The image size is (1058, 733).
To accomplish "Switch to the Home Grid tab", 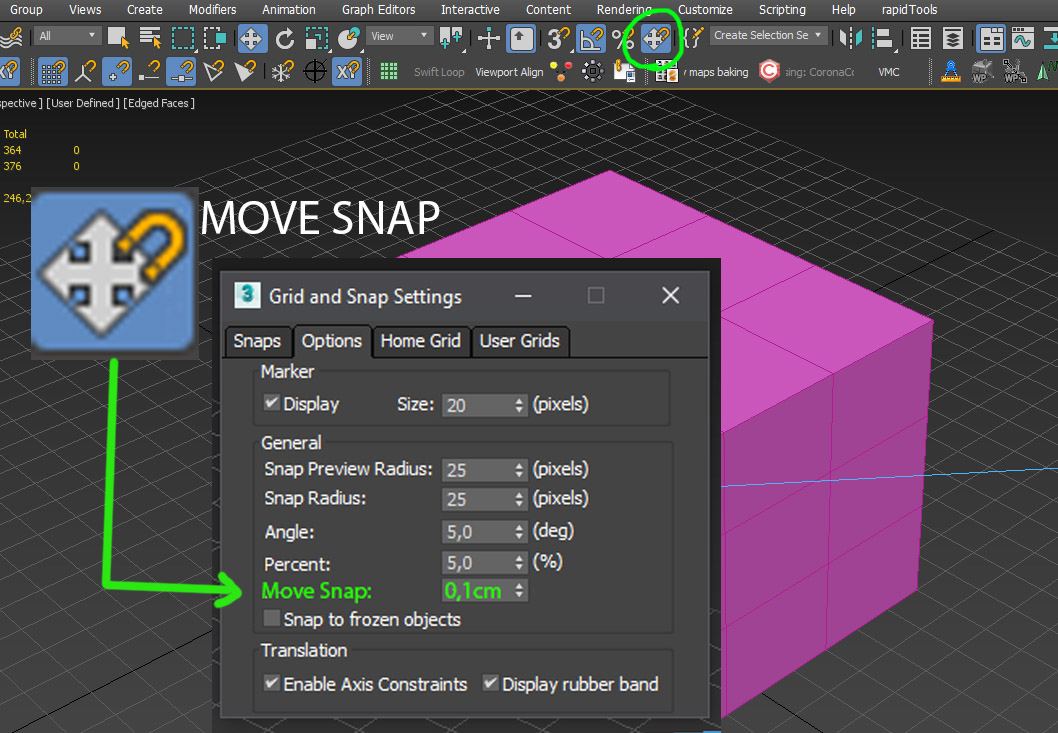I will click(x=421, y=341).
